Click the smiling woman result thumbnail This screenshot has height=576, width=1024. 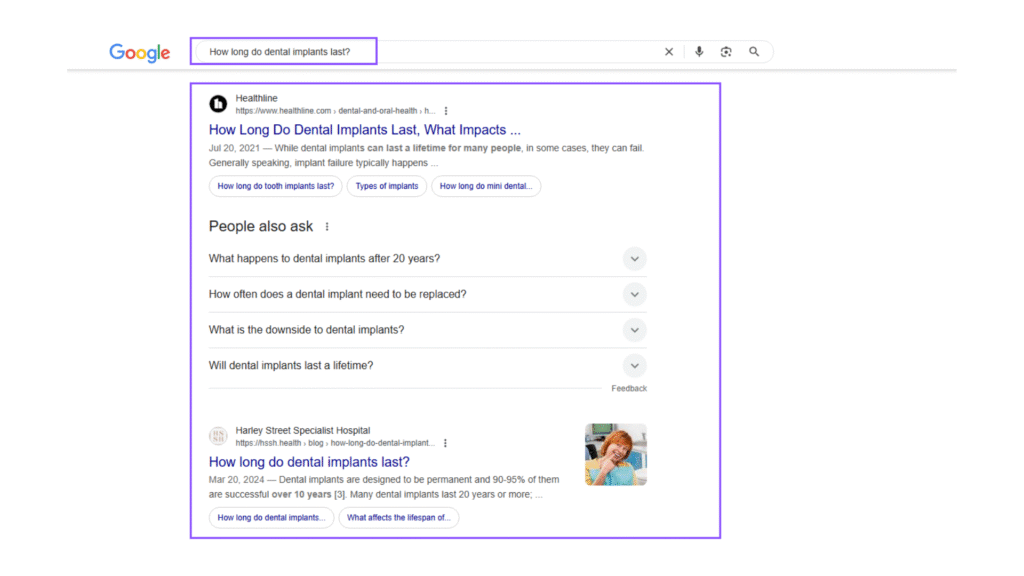[616, 455]
